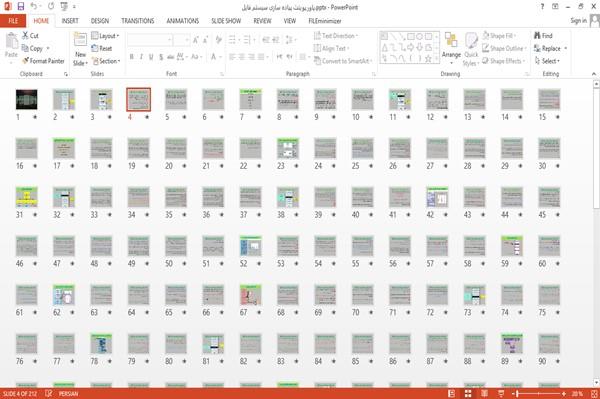Click zoom slider handle
The image size is (600, 399).
pos(517,394)
